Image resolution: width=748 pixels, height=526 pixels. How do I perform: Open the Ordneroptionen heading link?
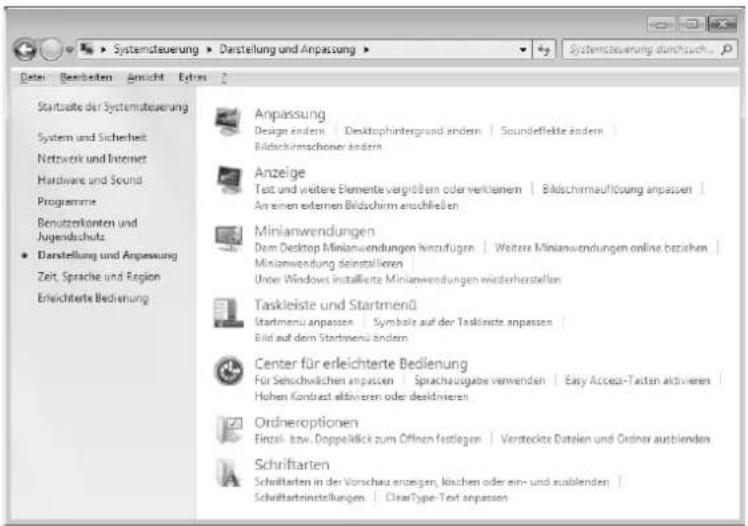(306, 423)
